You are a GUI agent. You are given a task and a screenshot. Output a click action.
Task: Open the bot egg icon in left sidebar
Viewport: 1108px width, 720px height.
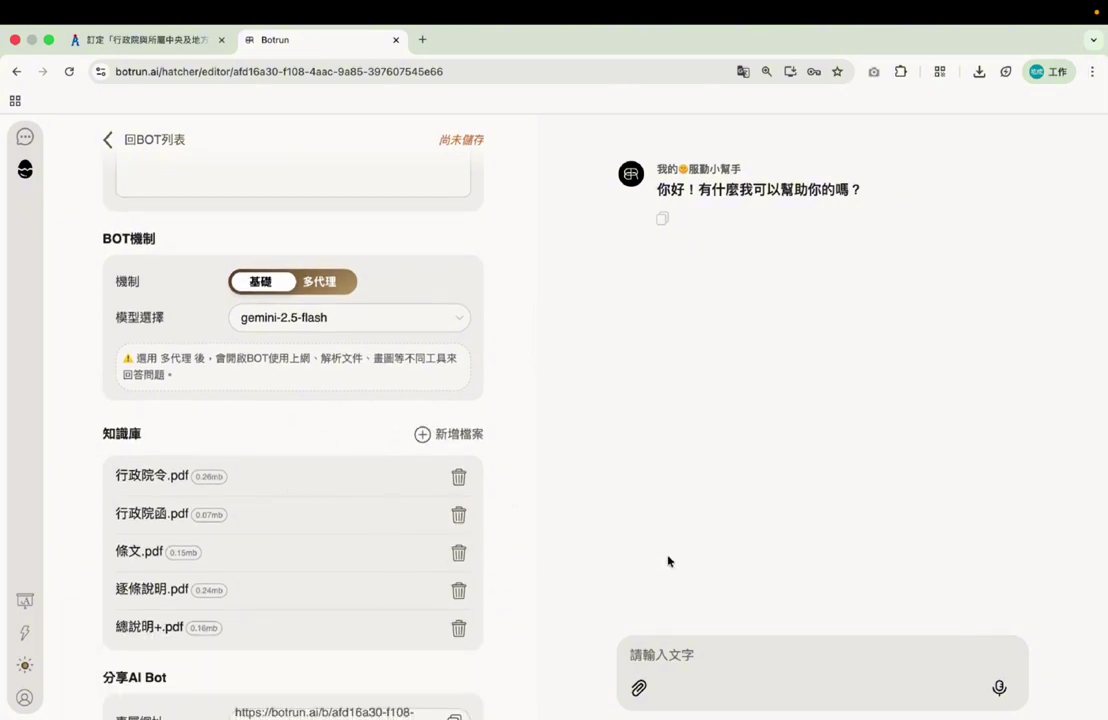coord(25,169)
